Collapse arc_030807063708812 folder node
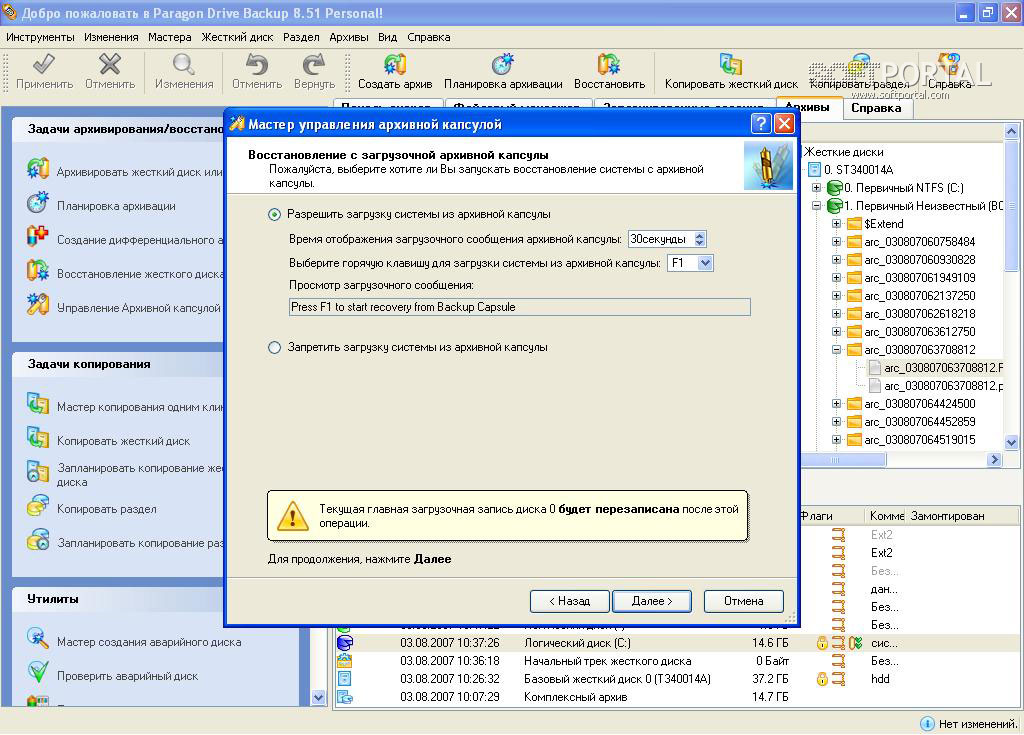 [x=837, y=350]
